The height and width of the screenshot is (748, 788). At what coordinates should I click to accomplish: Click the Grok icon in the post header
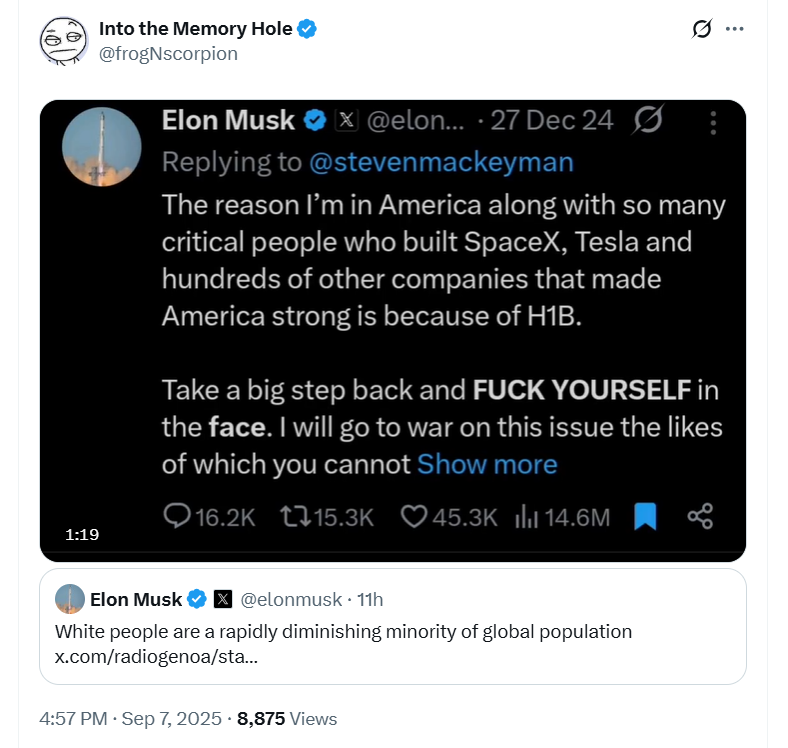click(x=702, y=29)
